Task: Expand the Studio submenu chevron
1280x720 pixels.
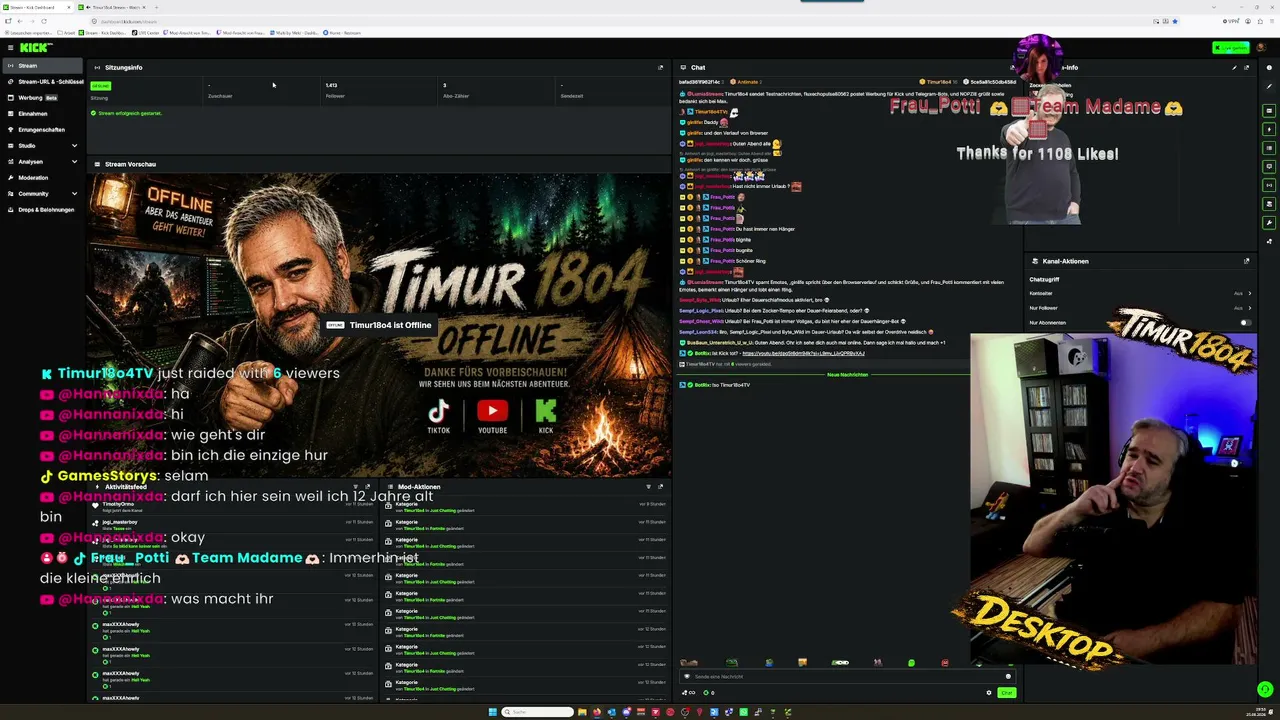Action: tap(74, 146)
